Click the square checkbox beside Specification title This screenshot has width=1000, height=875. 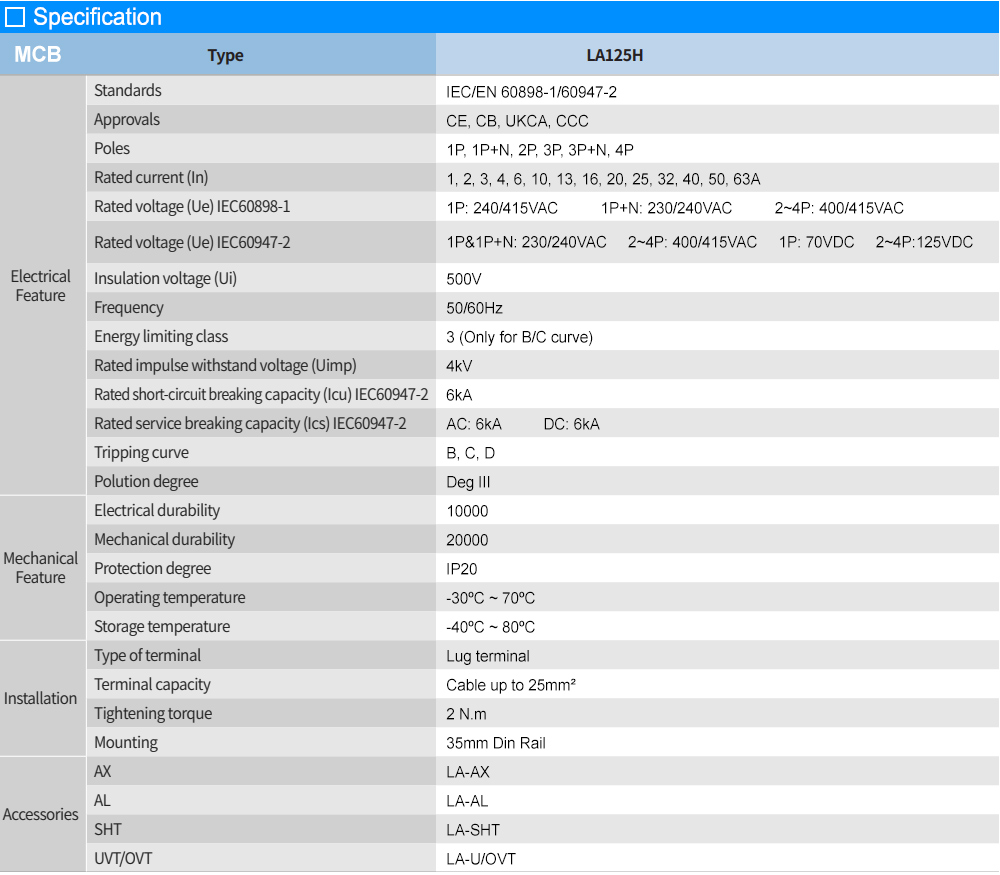tap(15, 18)
